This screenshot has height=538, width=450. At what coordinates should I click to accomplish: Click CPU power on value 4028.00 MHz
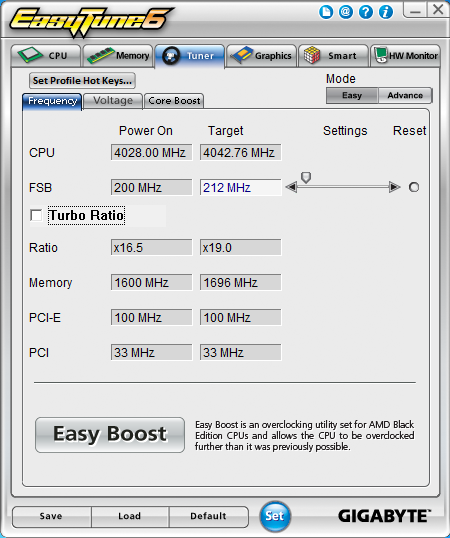[151, 152]
